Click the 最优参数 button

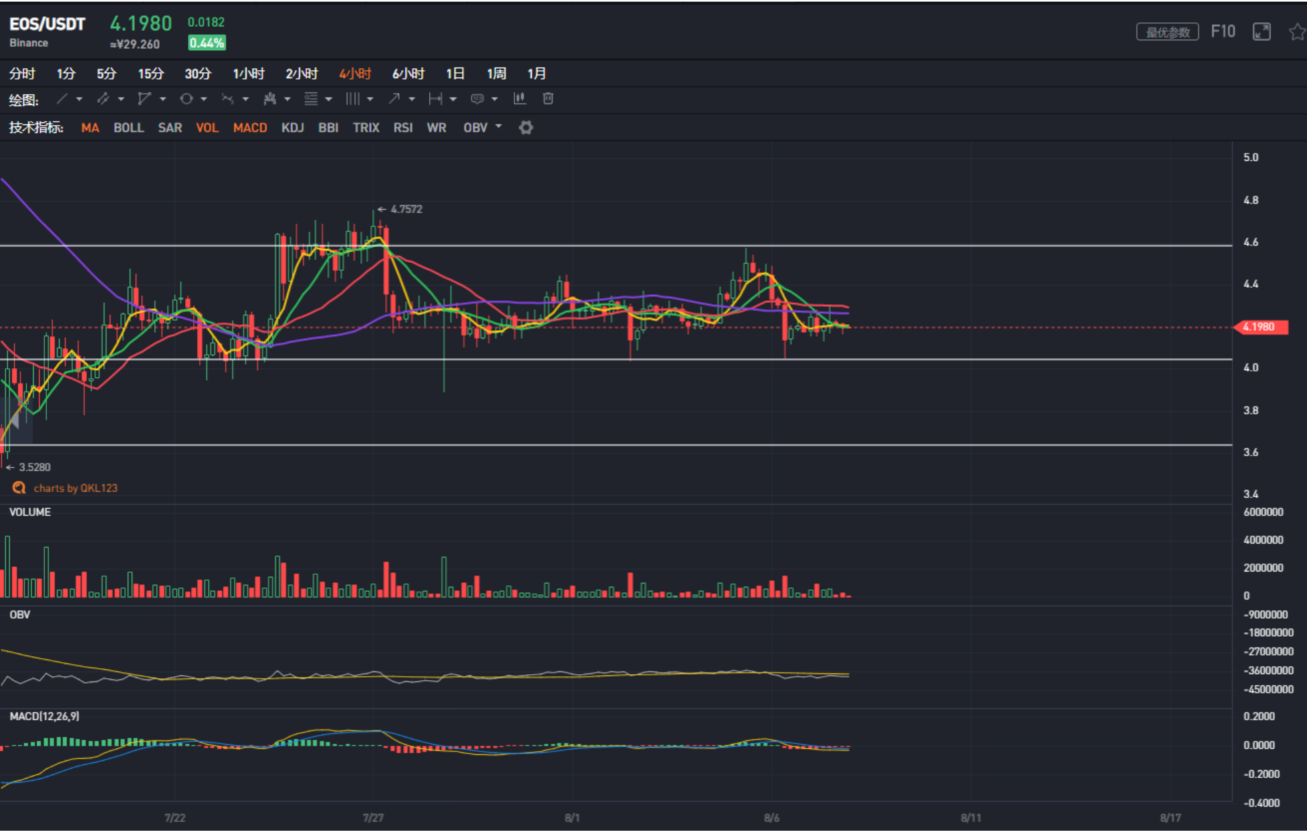pyautogui.click(x=1167, y=32)
